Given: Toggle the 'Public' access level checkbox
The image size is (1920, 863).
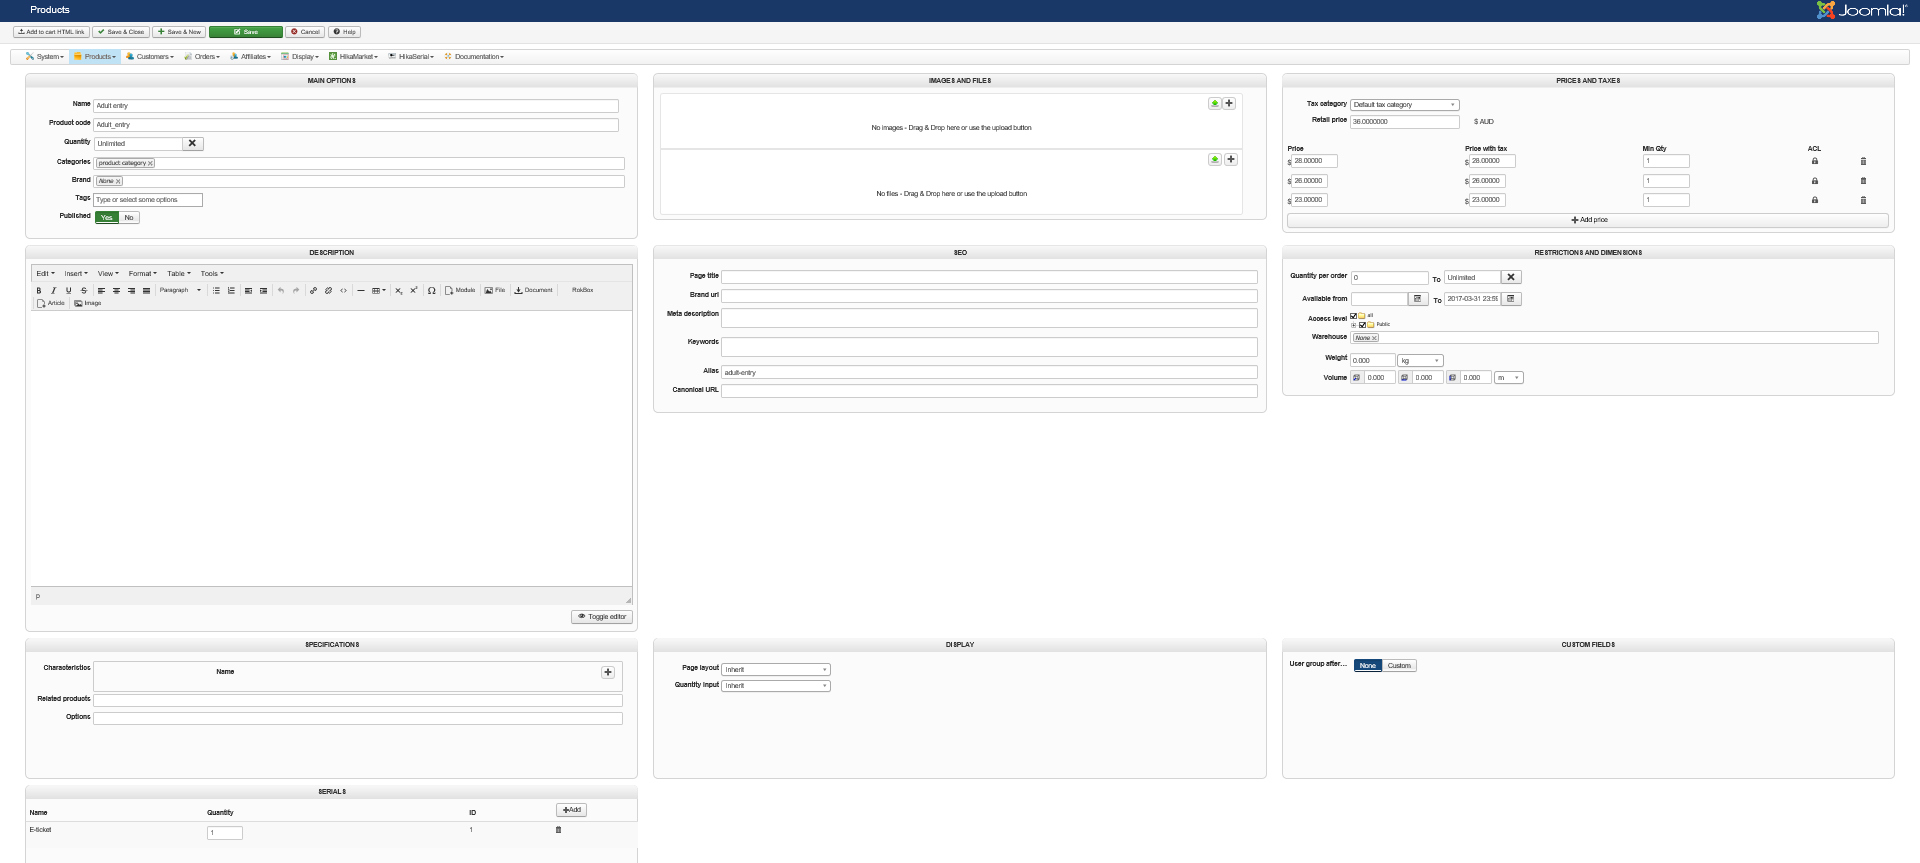Looking at the screenshot, I should click(1362, 325).
